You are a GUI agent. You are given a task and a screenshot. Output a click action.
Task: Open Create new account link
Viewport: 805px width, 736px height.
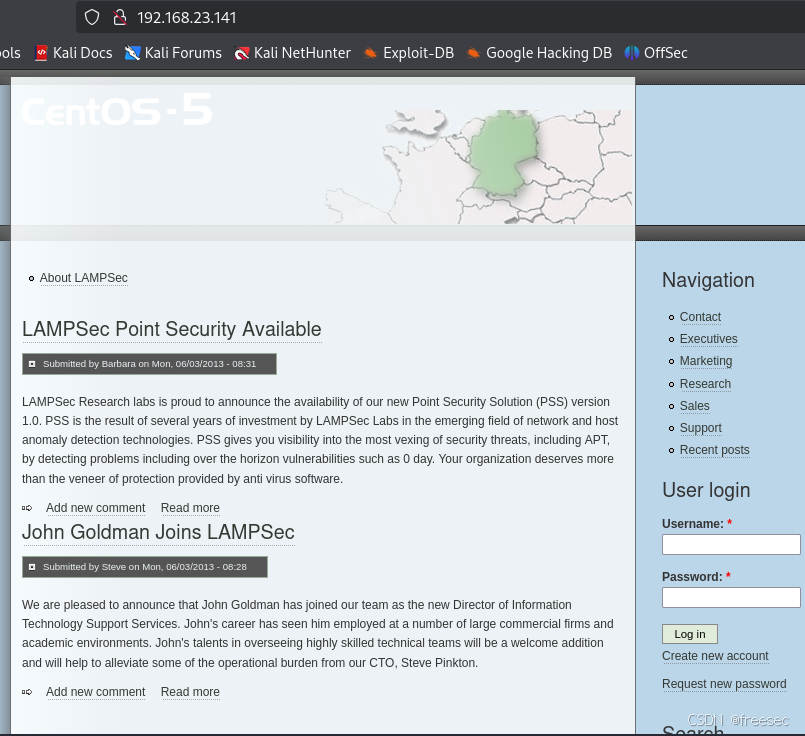715,656
